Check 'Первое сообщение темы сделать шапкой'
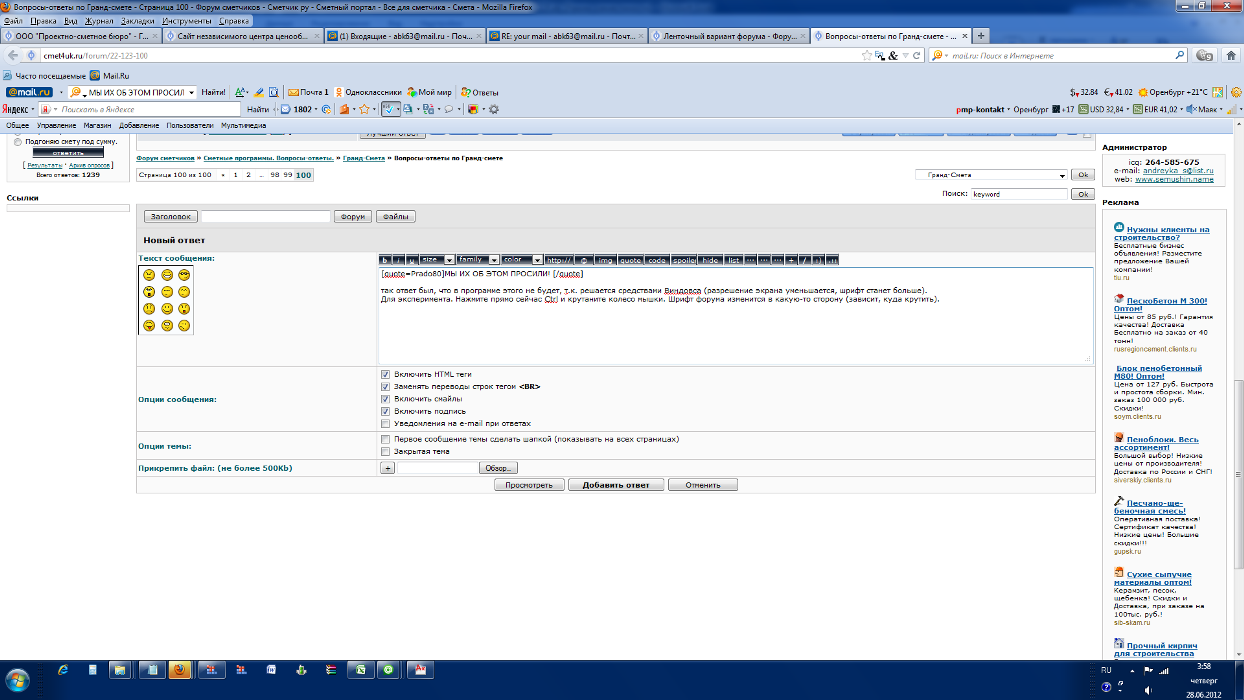The width and height of the screenshot is (1244, 700). point(385,439)
